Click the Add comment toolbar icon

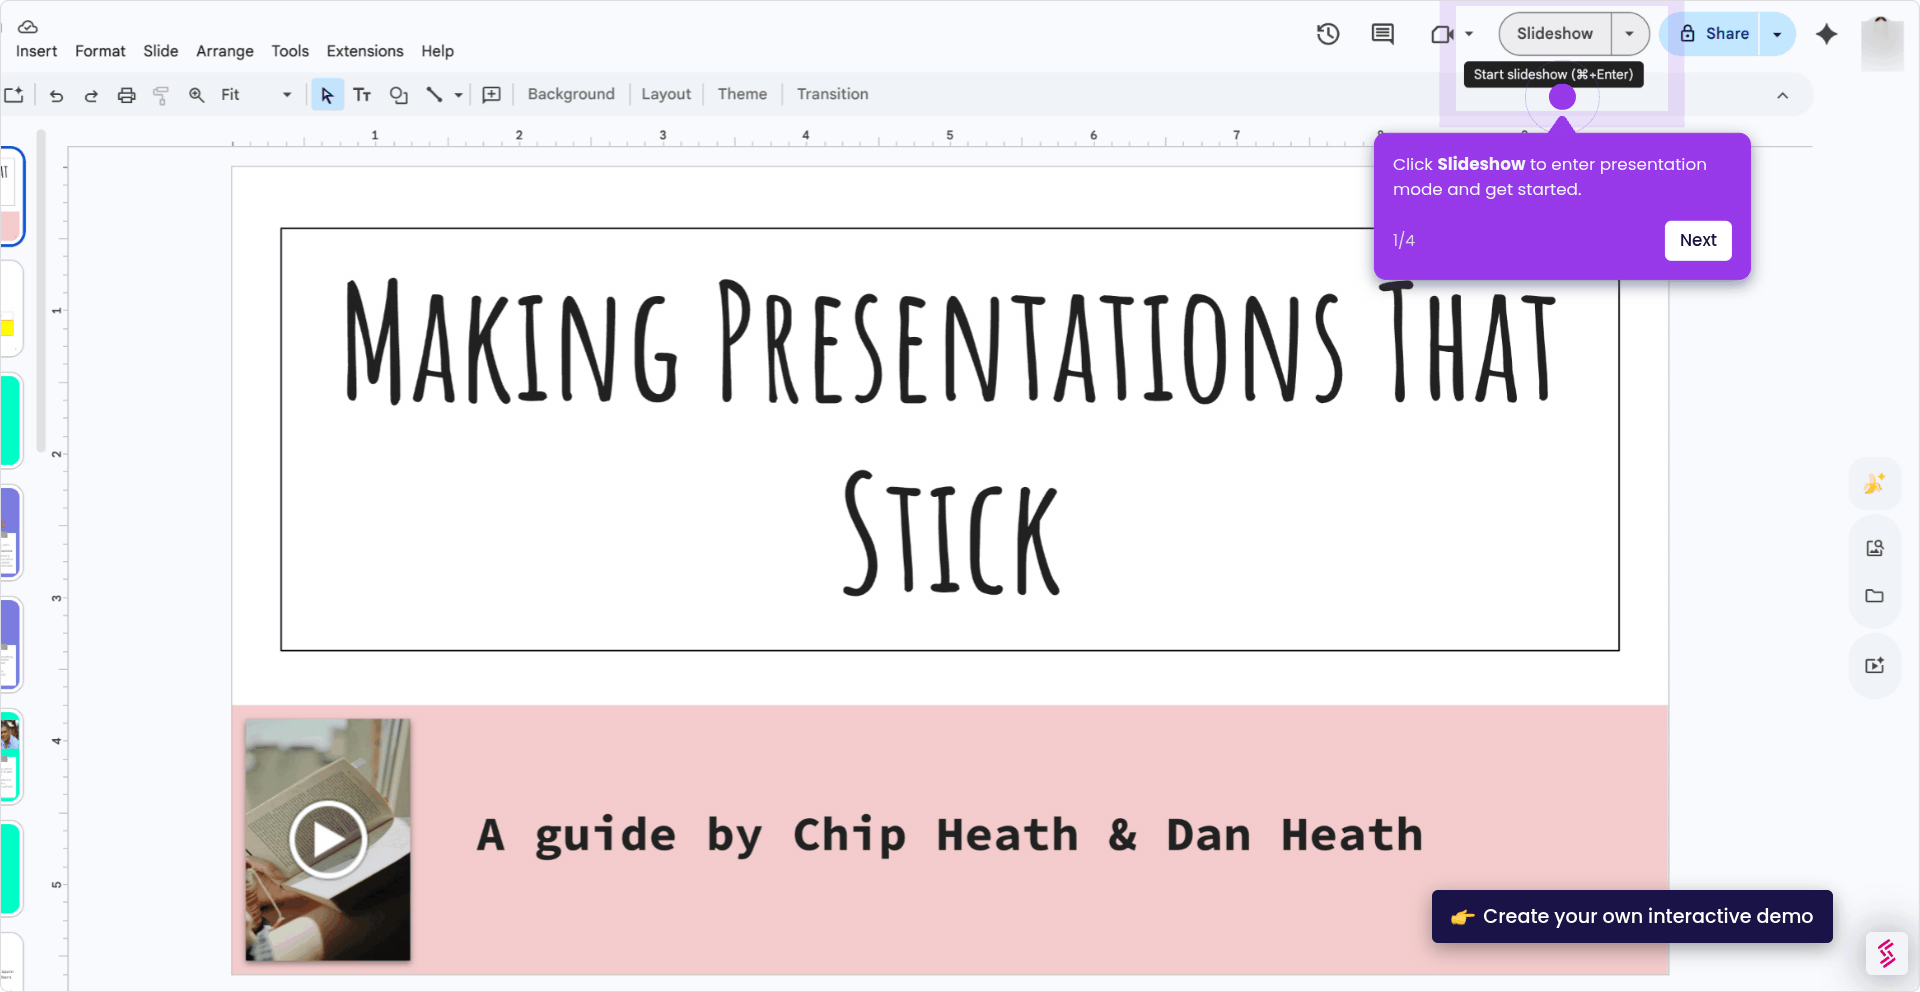click(492, 95)
